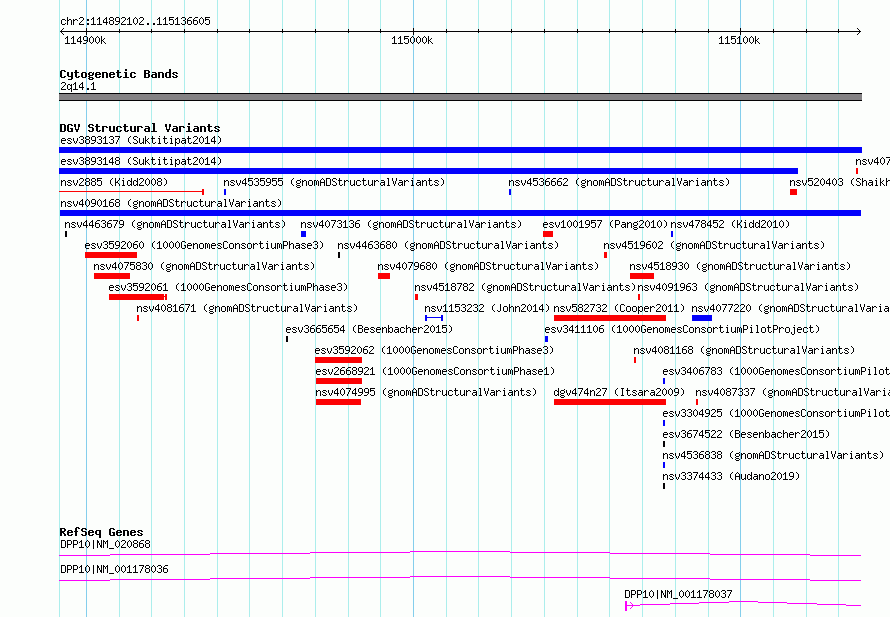Open esv3411106 Pilot Project label

pyautogui.click(x=682, y=329)
